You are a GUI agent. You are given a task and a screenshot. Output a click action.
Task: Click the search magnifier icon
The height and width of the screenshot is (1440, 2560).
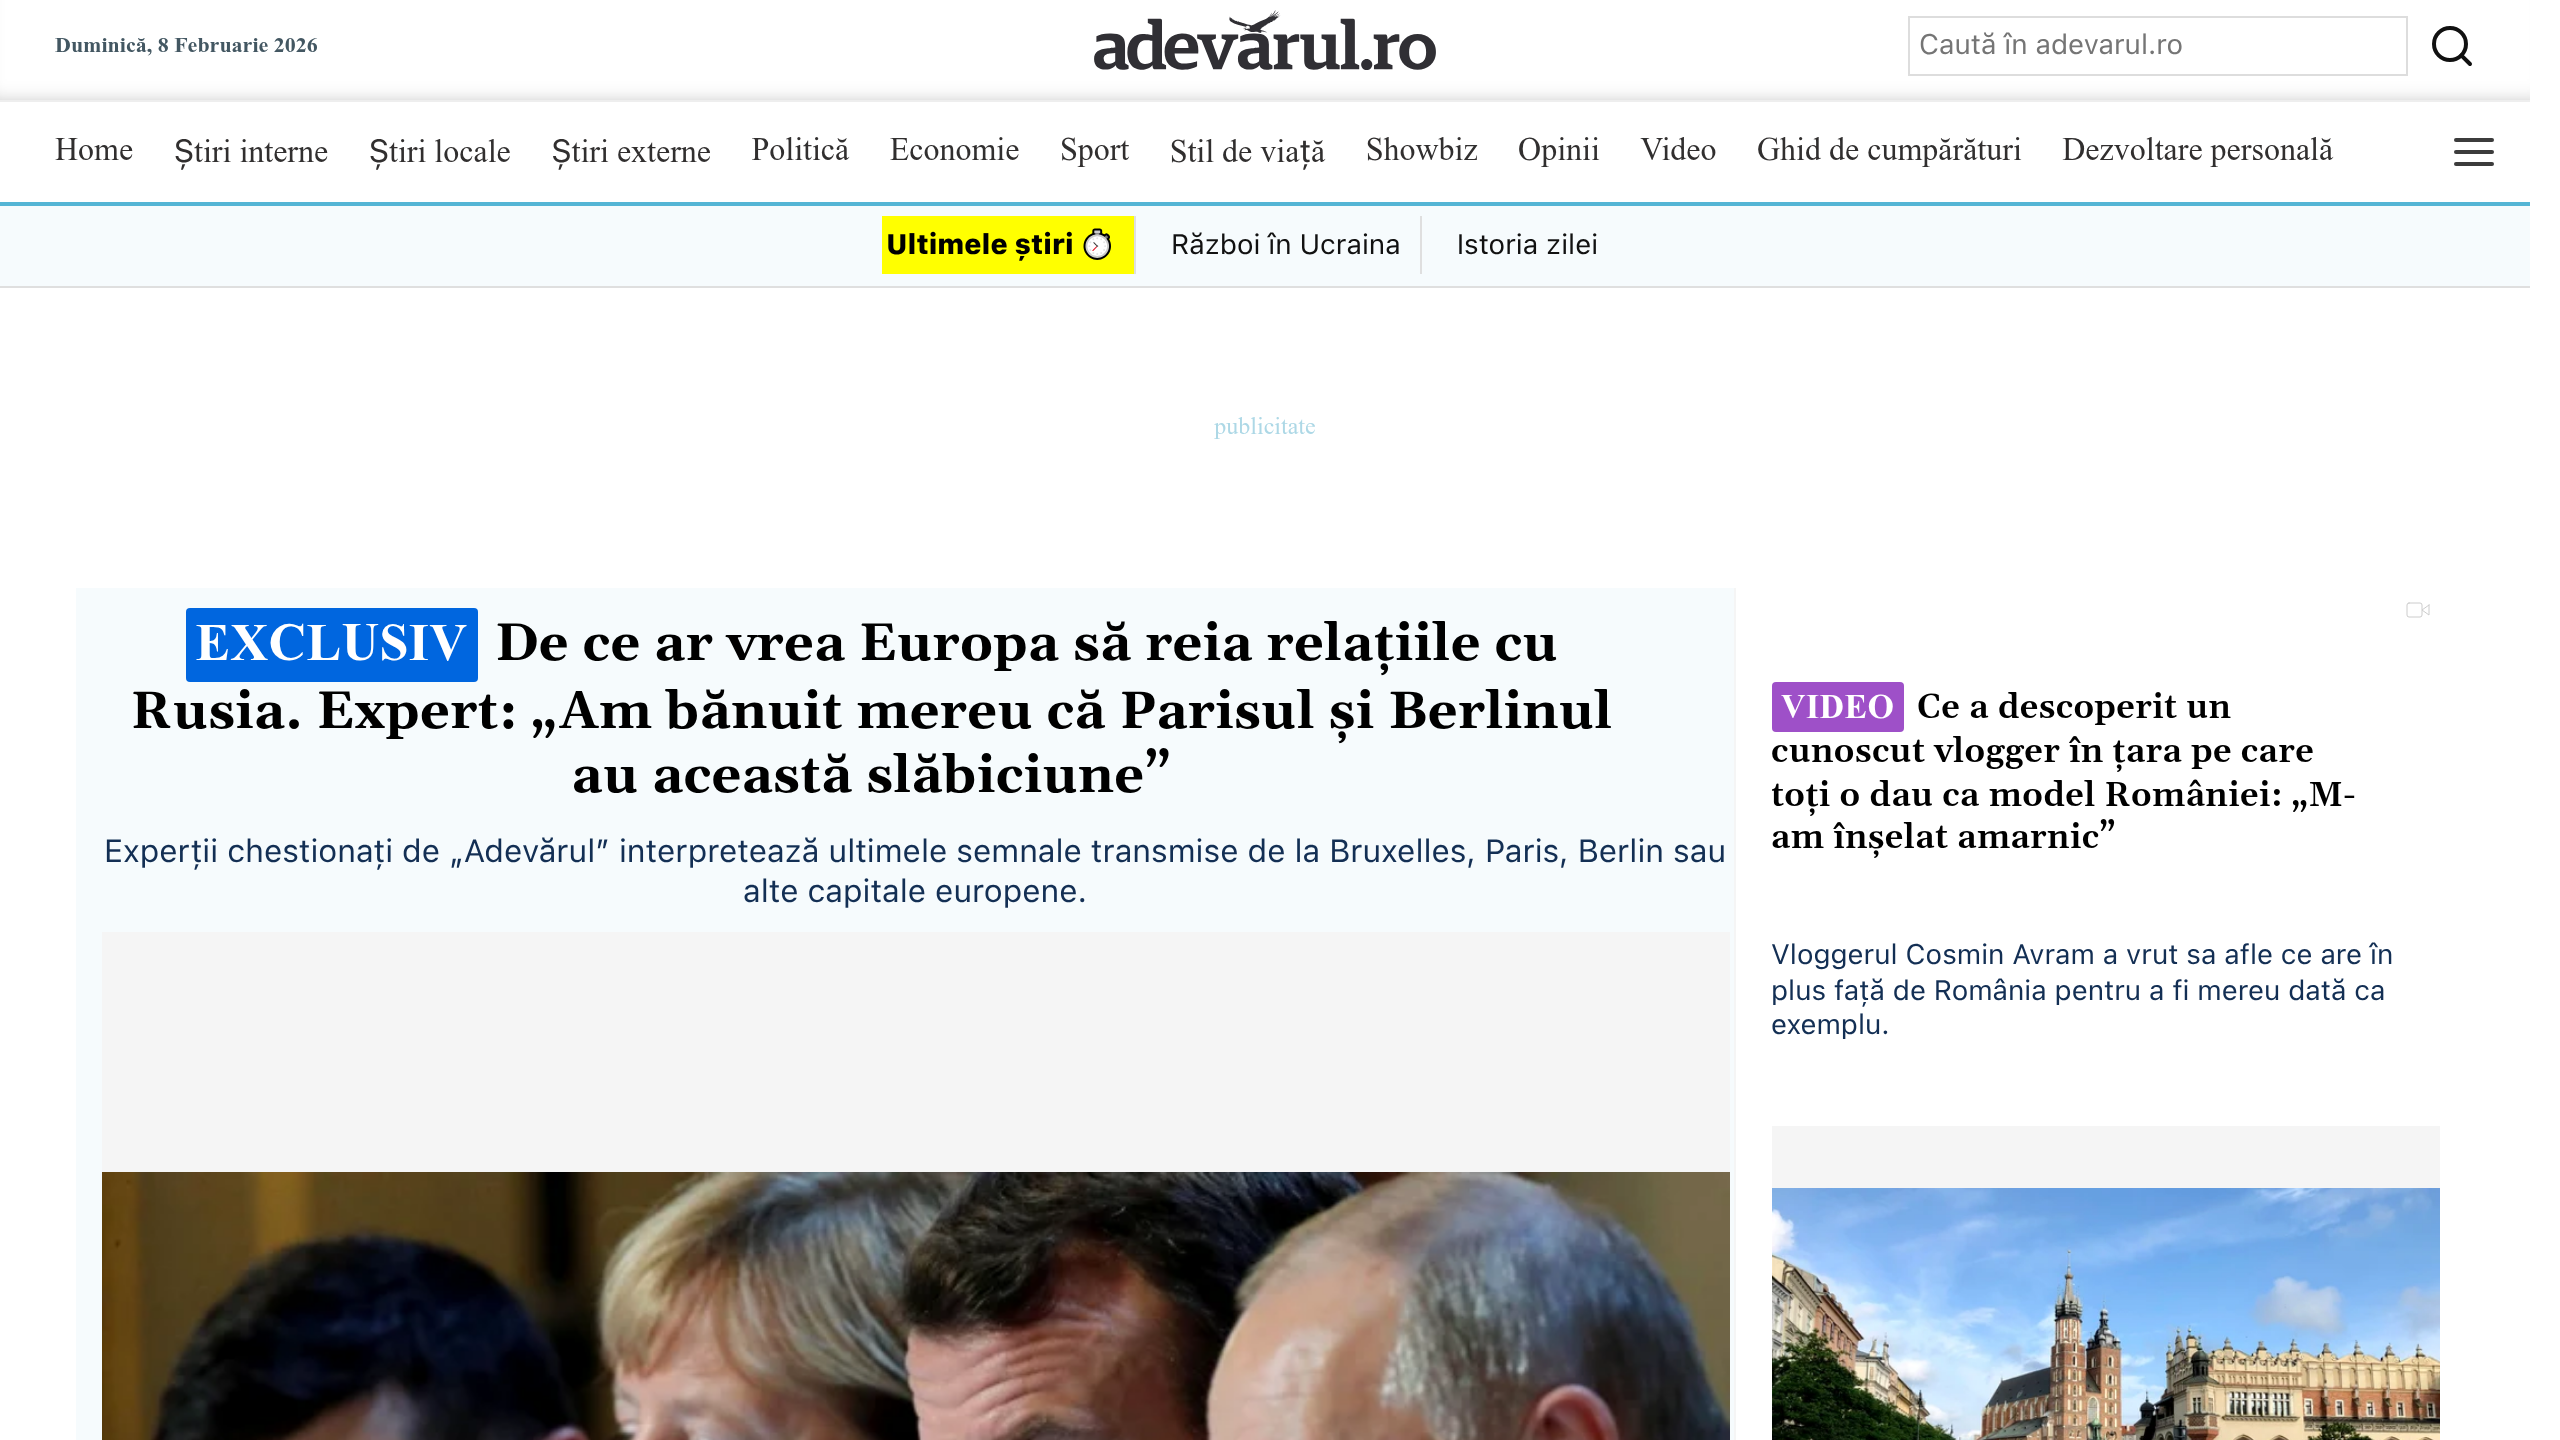point(2452,44)
